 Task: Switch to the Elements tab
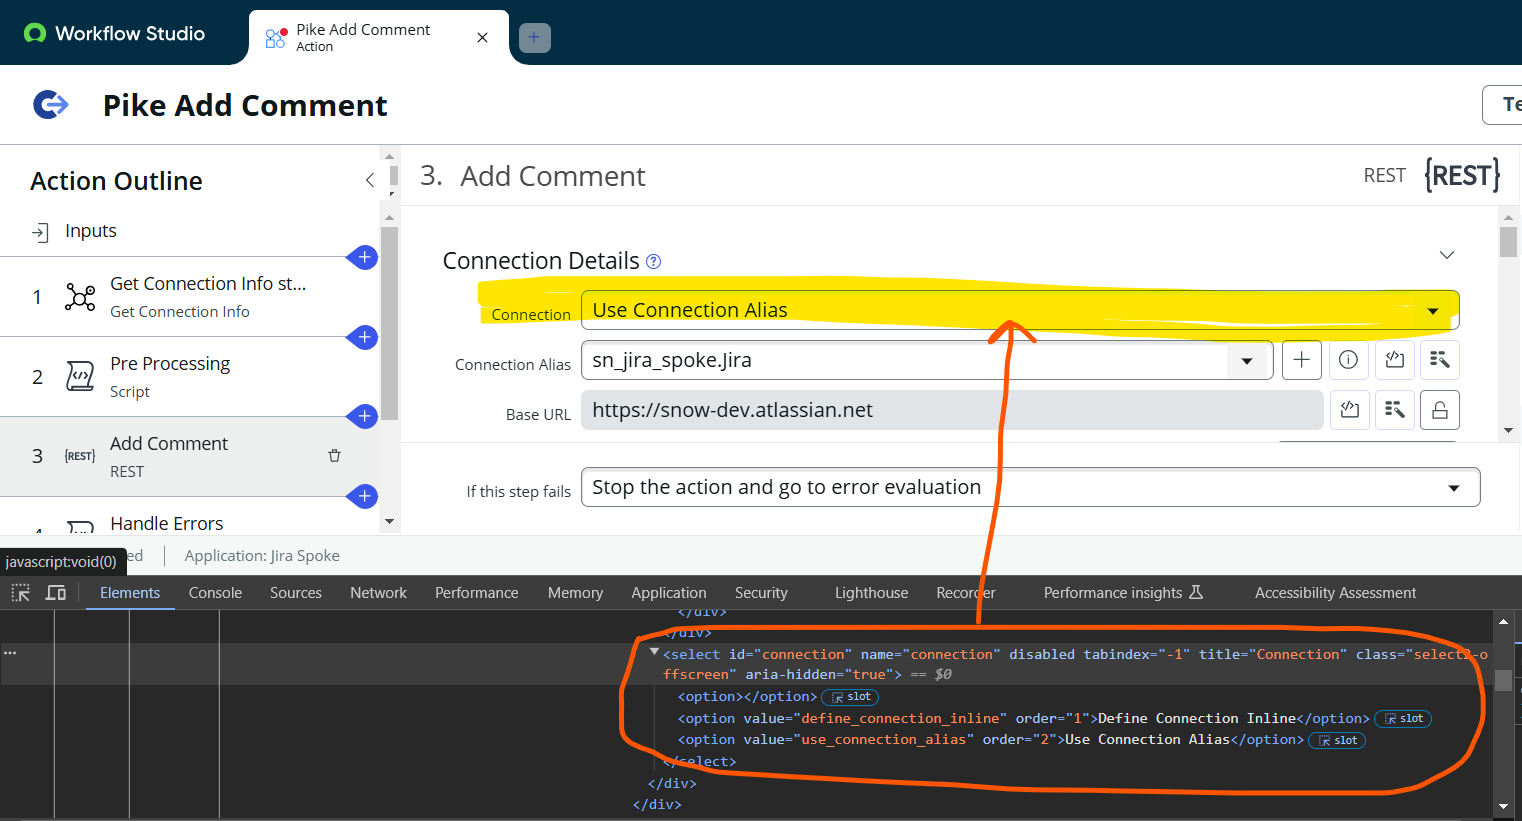130,593
